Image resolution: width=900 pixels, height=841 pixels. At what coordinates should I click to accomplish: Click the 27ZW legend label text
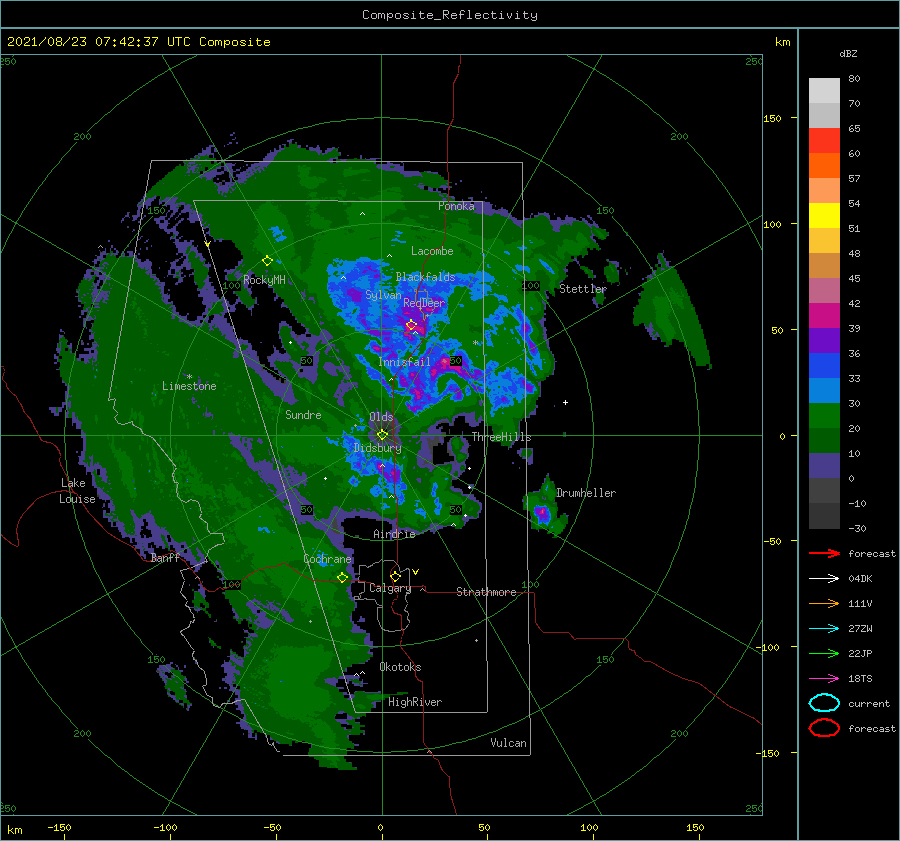pos(860,629)
